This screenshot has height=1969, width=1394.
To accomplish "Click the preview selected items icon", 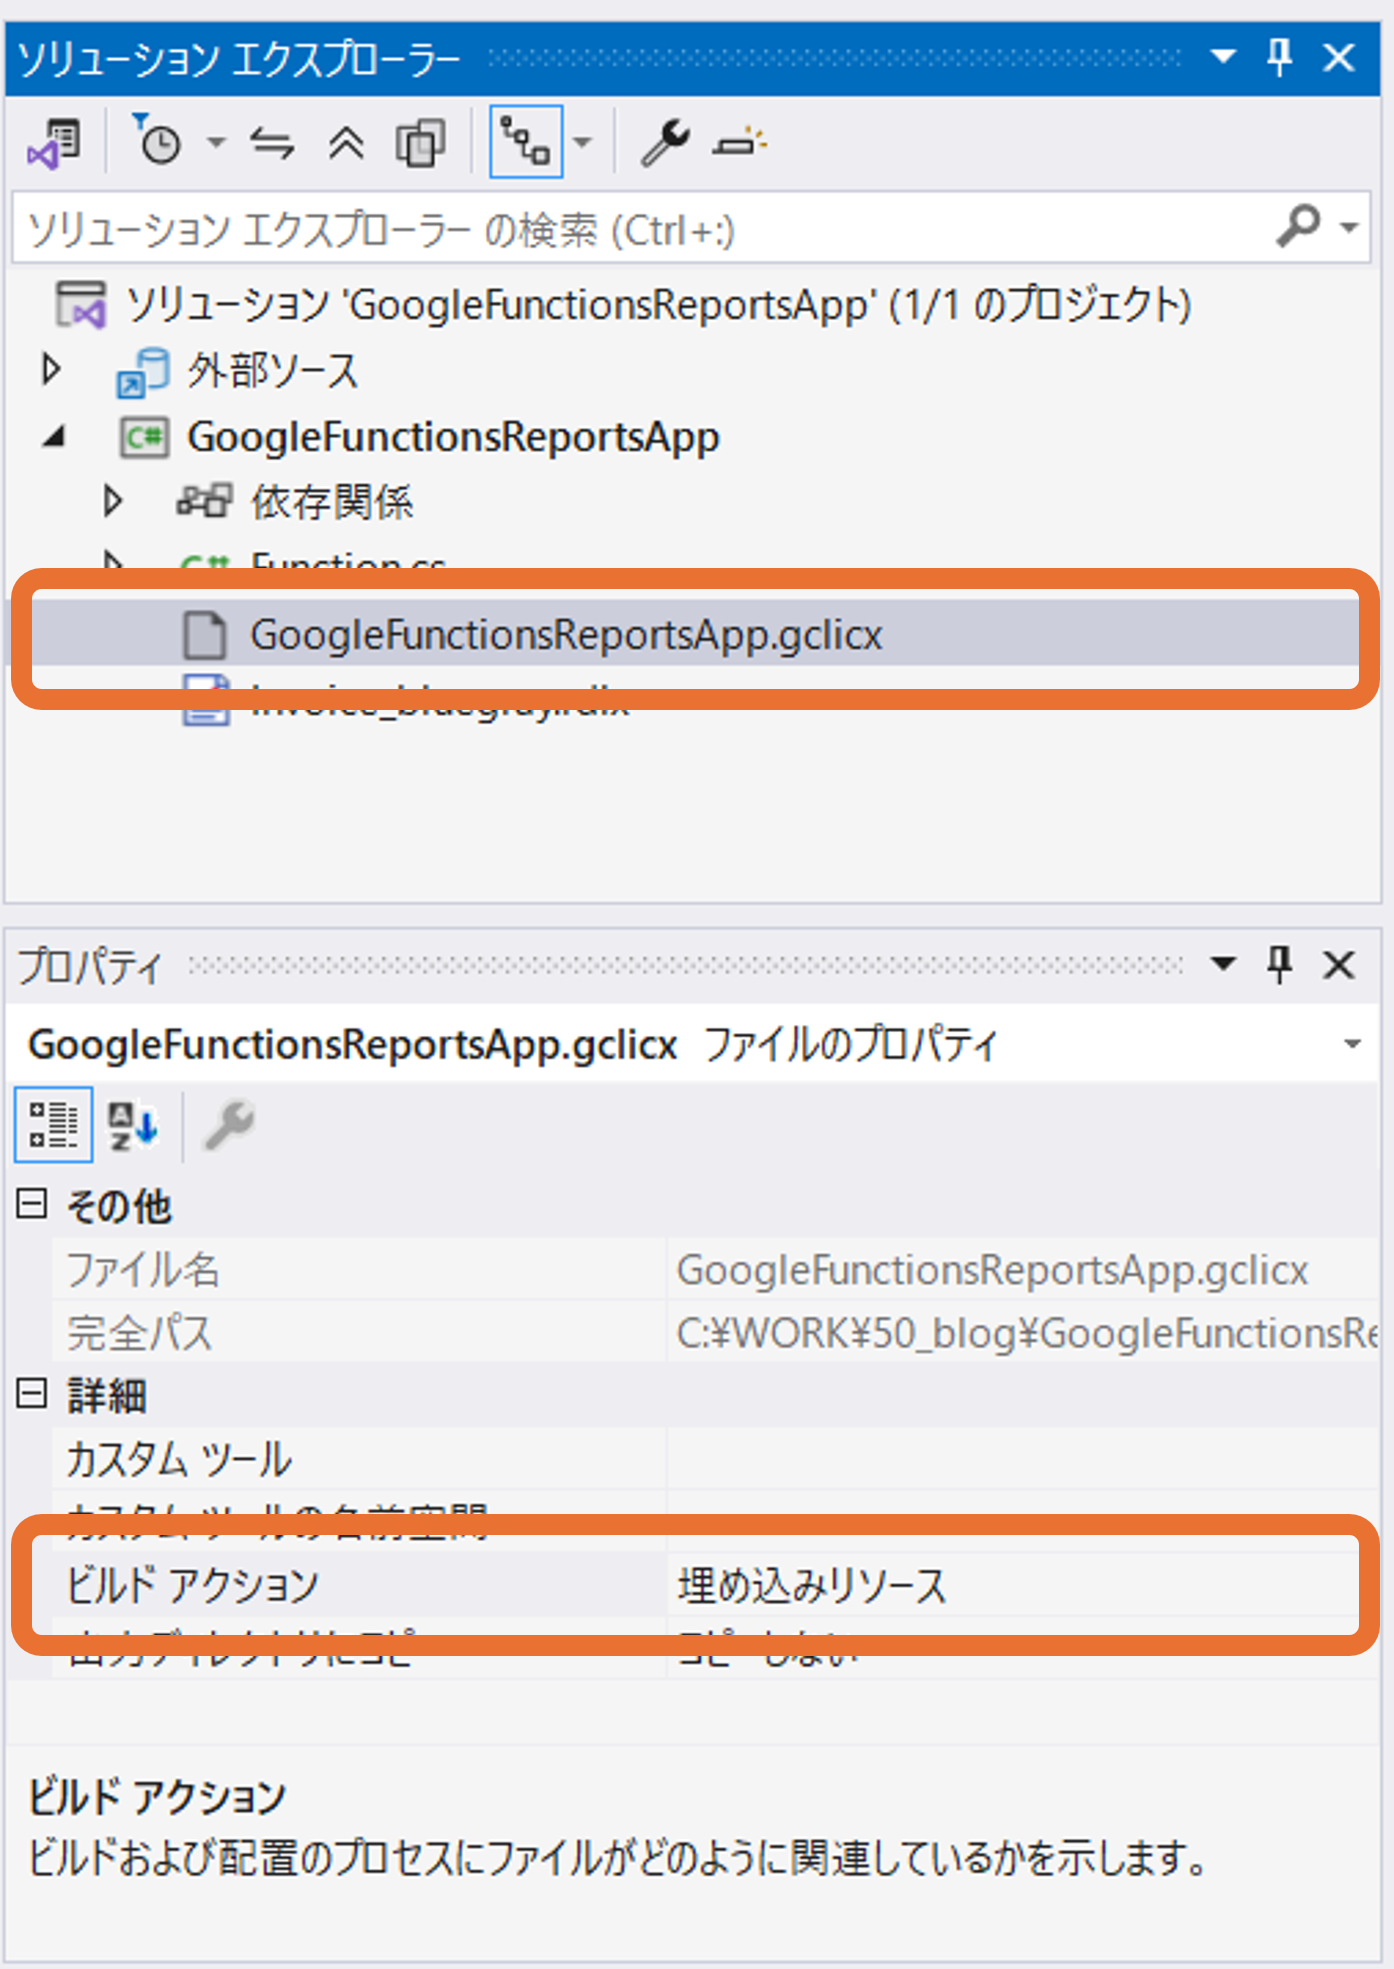I will point(739,143).
